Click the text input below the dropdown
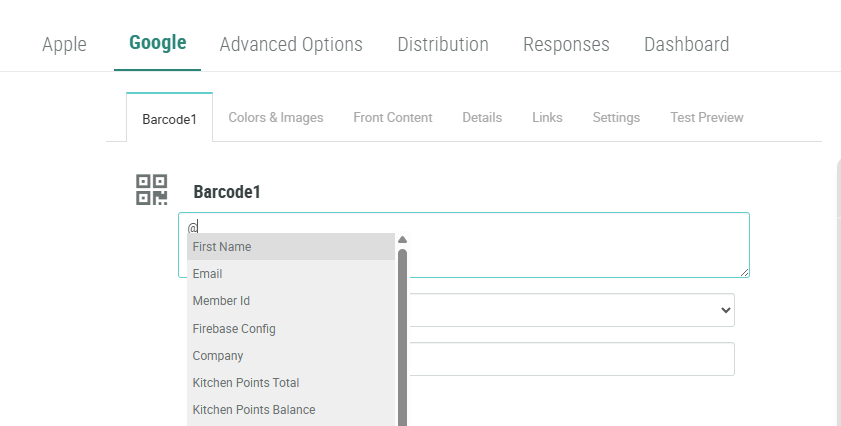The image size is (841, 426). pyautogui.click(x=572, y=359)
